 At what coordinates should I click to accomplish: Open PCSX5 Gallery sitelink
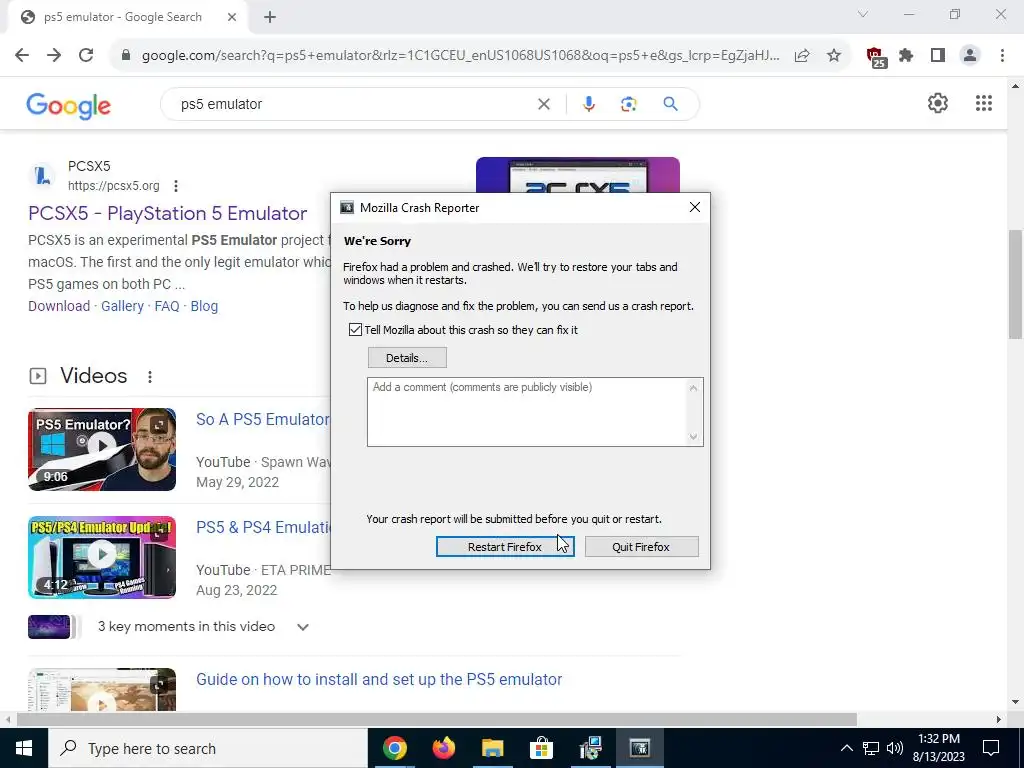[x=122, y=306]
